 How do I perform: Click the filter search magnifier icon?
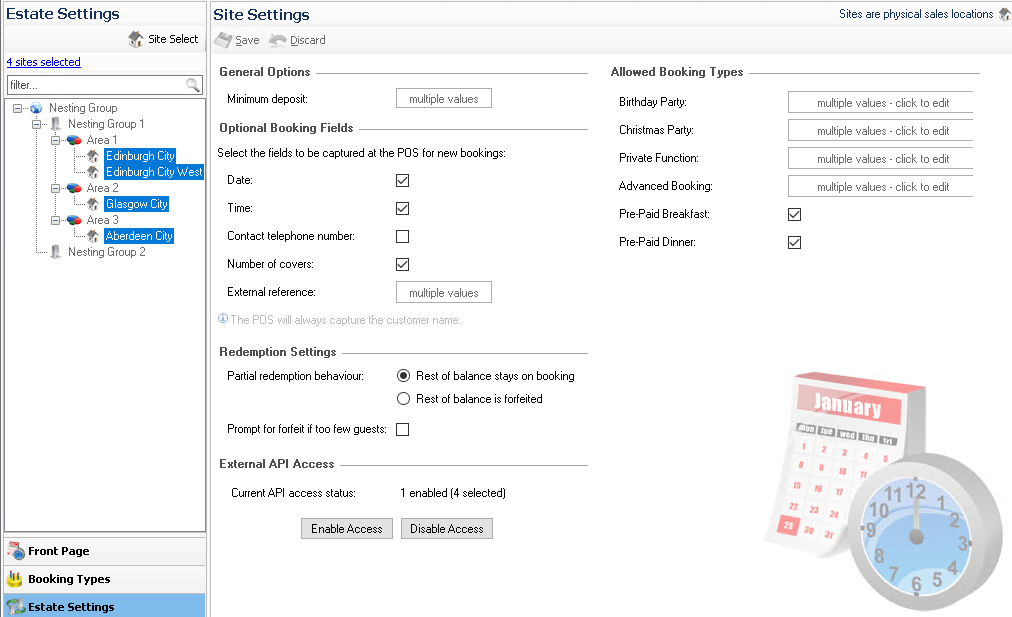193,86
